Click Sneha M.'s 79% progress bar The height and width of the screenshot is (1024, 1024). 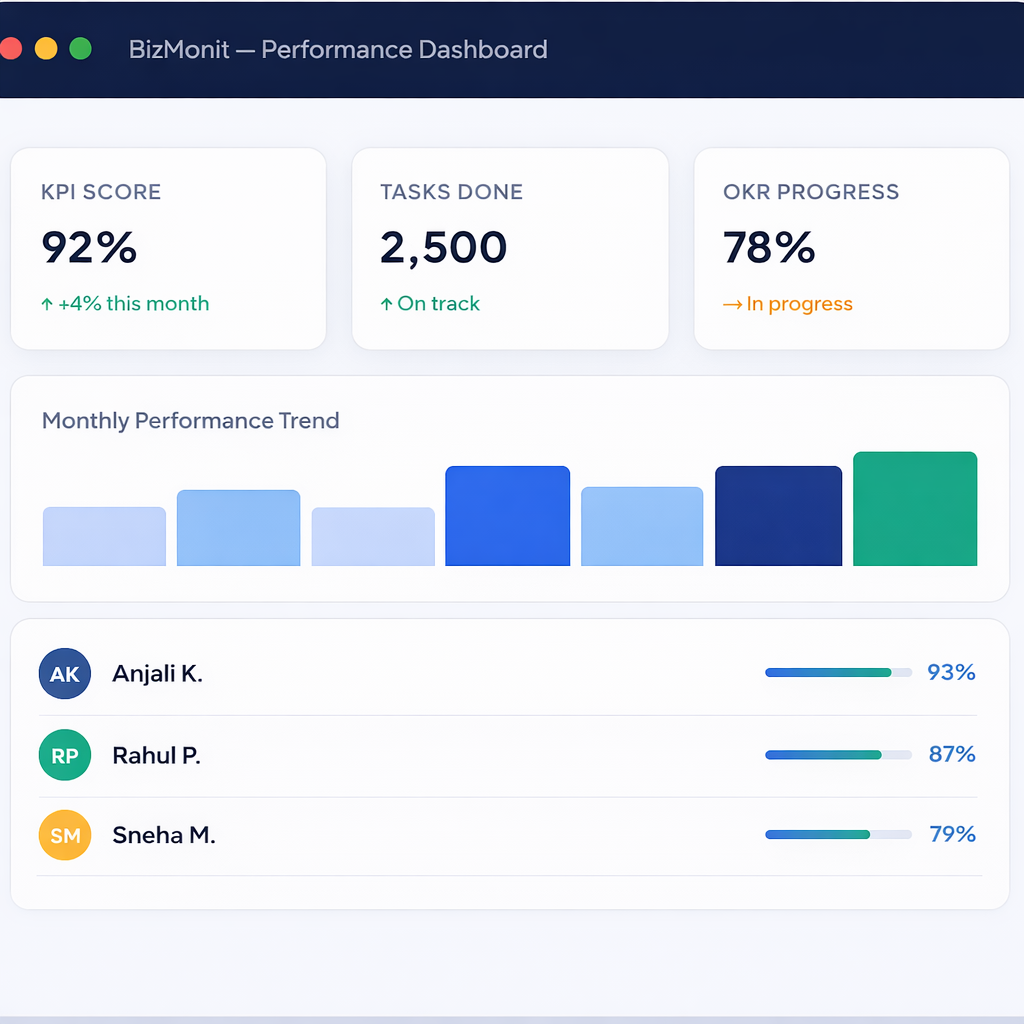pyautogui.click(x=838, y=834)
